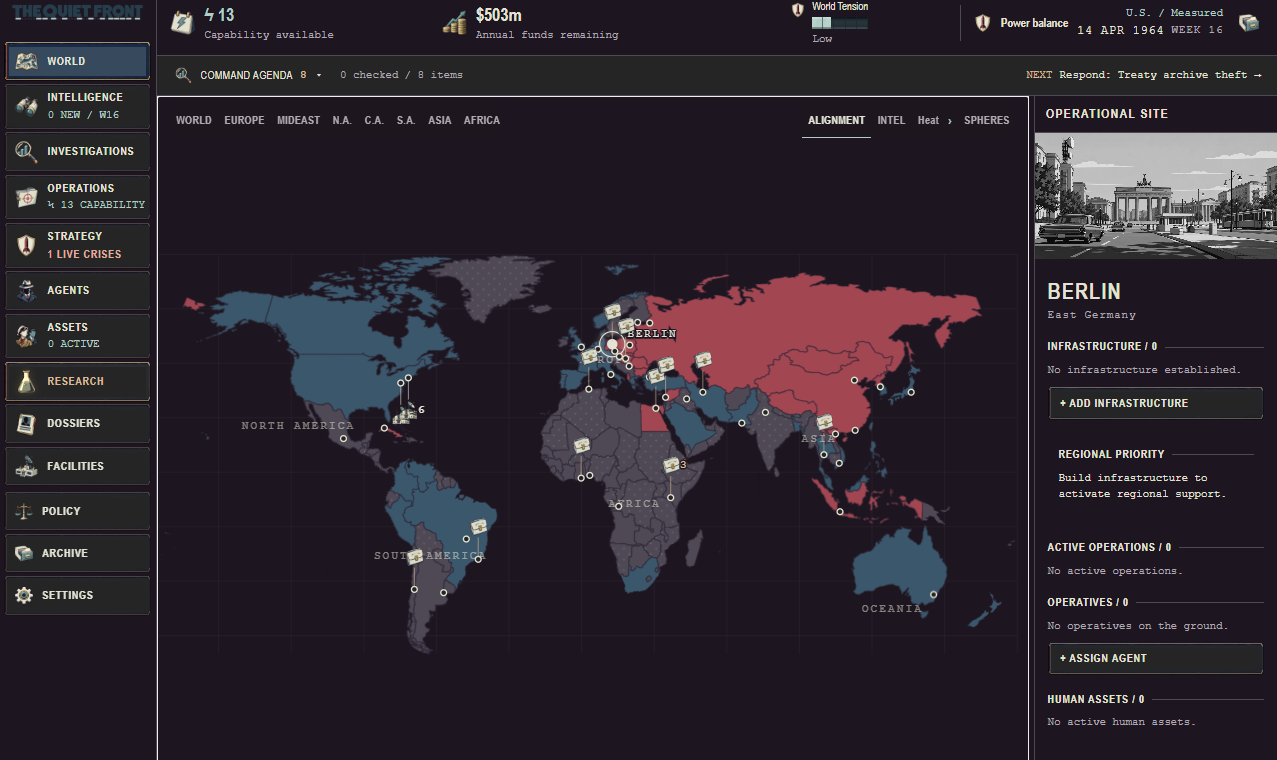Viewport: 1277px width, 760px height.
Task: Go to the Operations section
Action: [78, 196]
